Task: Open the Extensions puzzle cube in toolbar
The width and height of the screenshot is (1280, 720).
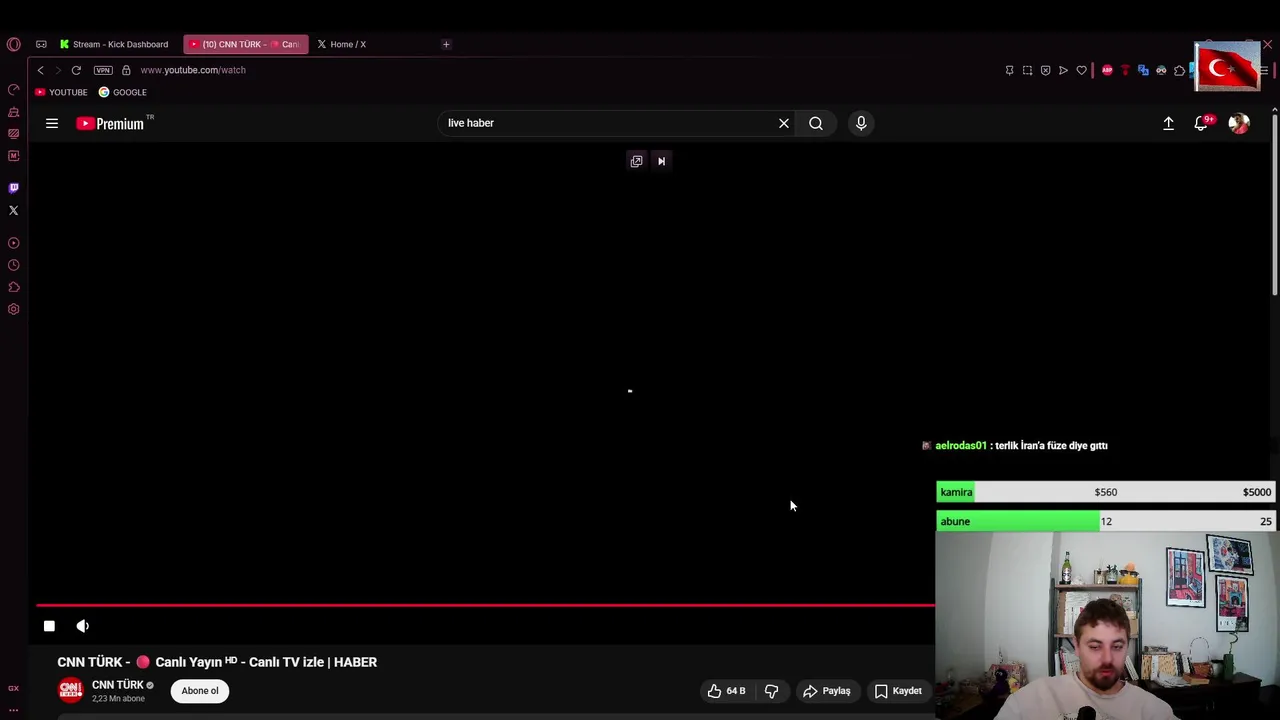Action: pyautogui.click(x=1179, y=70)
